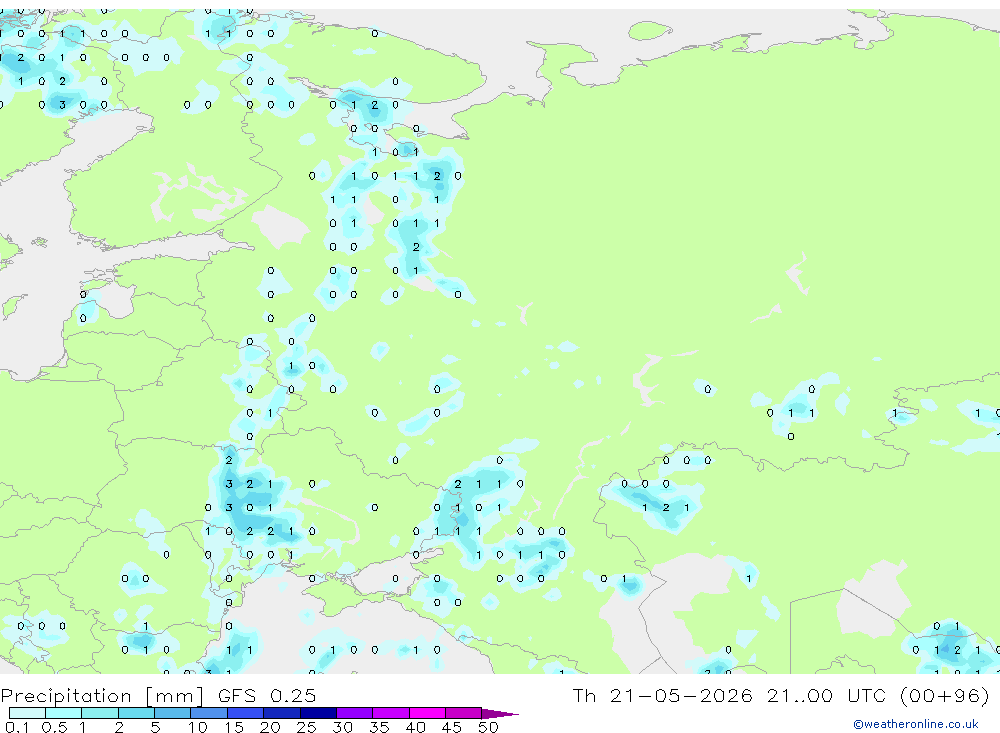Pick the 5–10 mm light blue swatch

[x=173, y=713]
